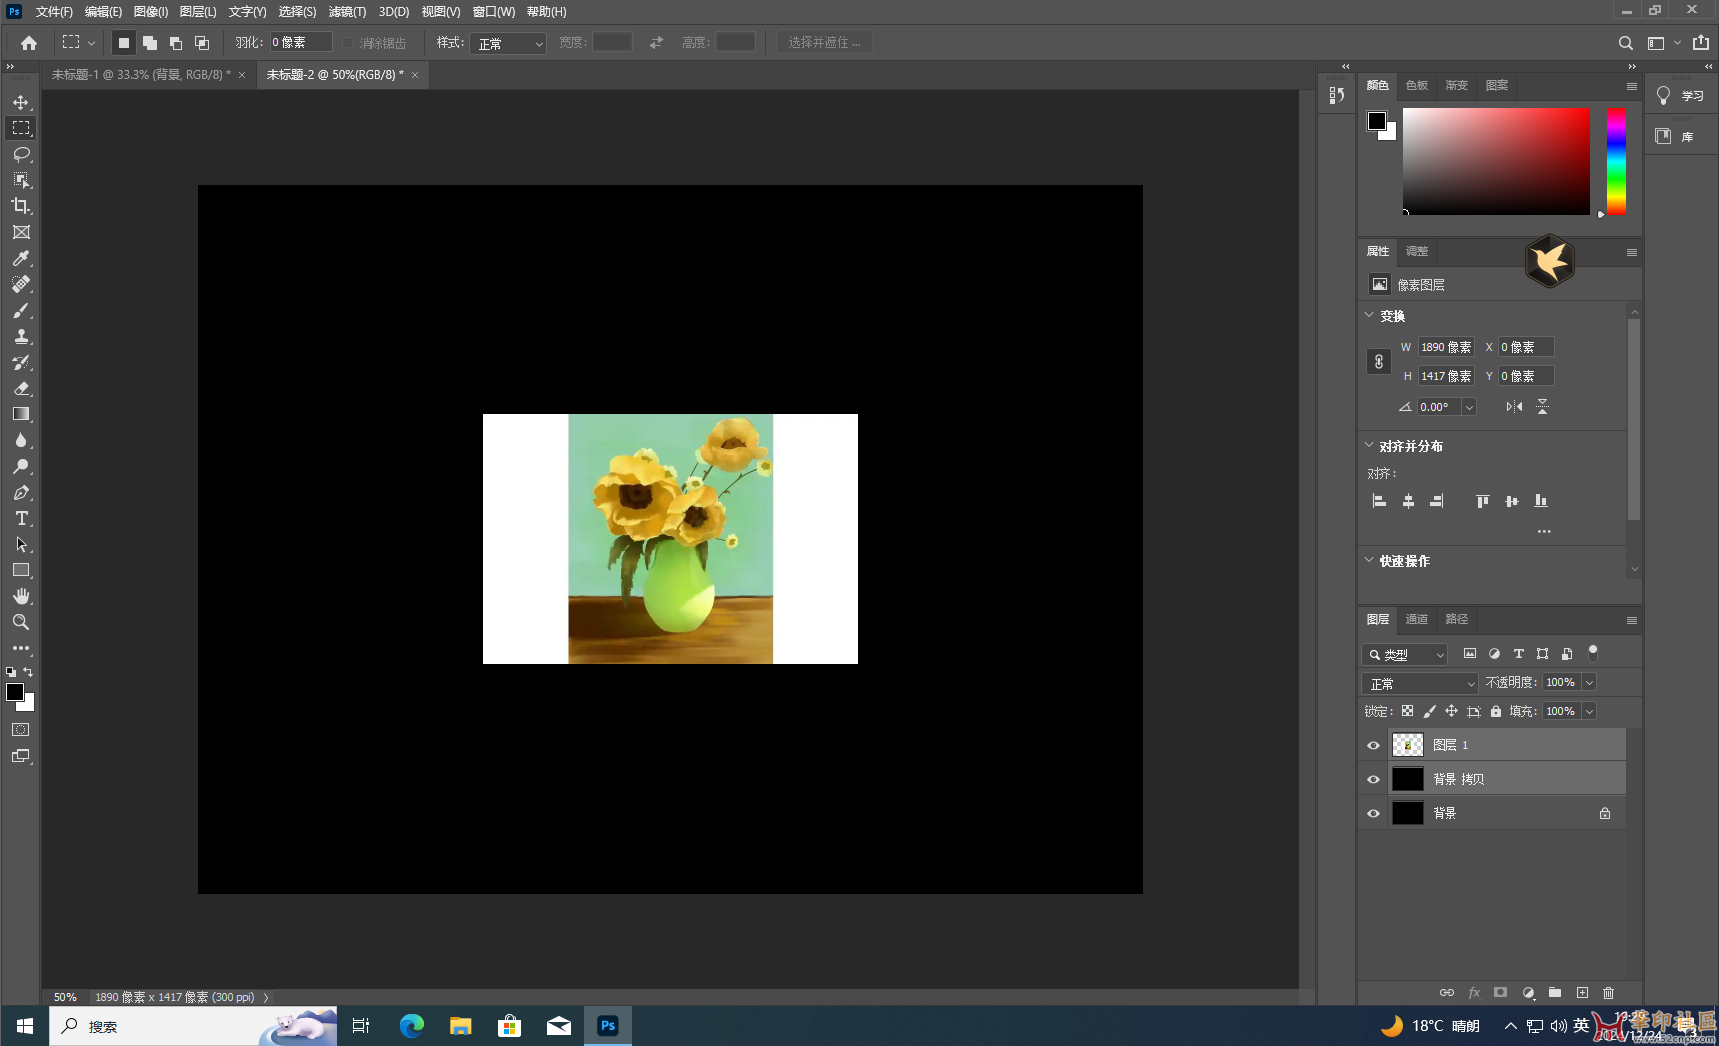Viewport: 1719px width, 1046px height.
Task: Select the Dodge tool
Action: [21, 466]
